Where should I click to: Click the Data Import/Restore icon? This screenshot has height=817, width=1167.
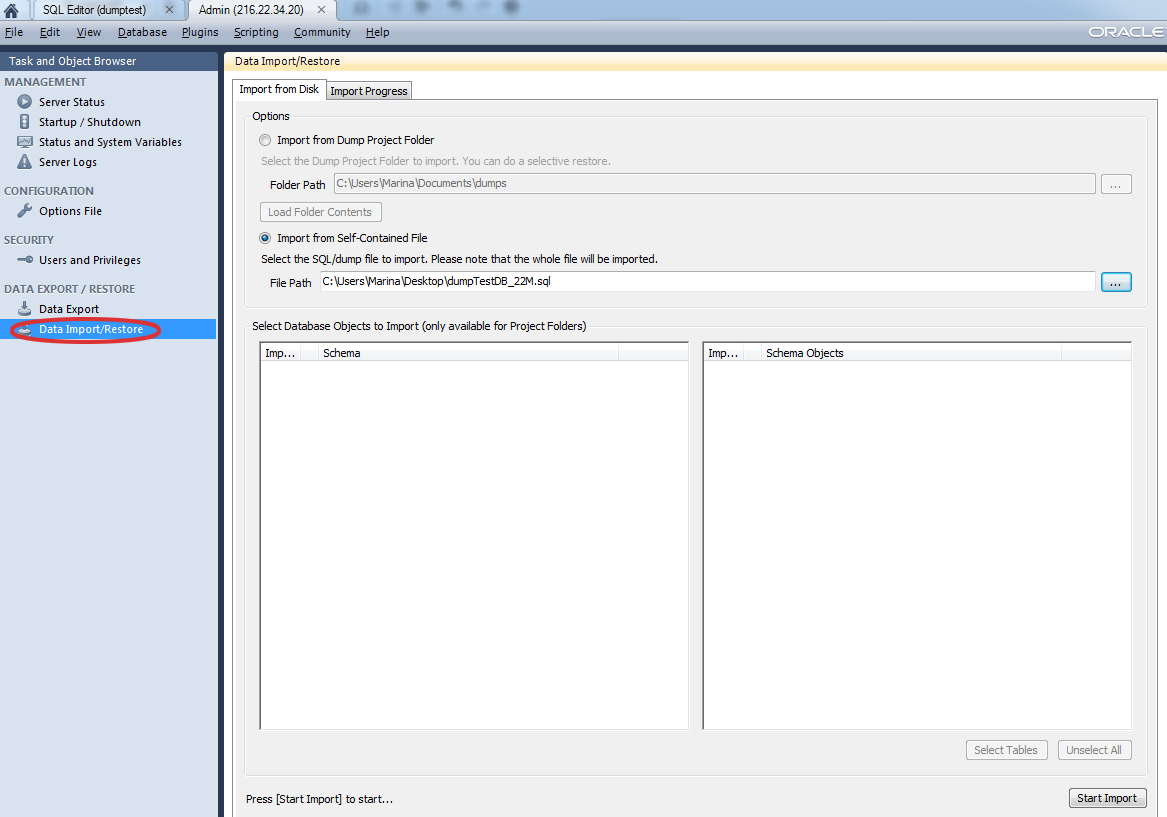coord(25,329)
